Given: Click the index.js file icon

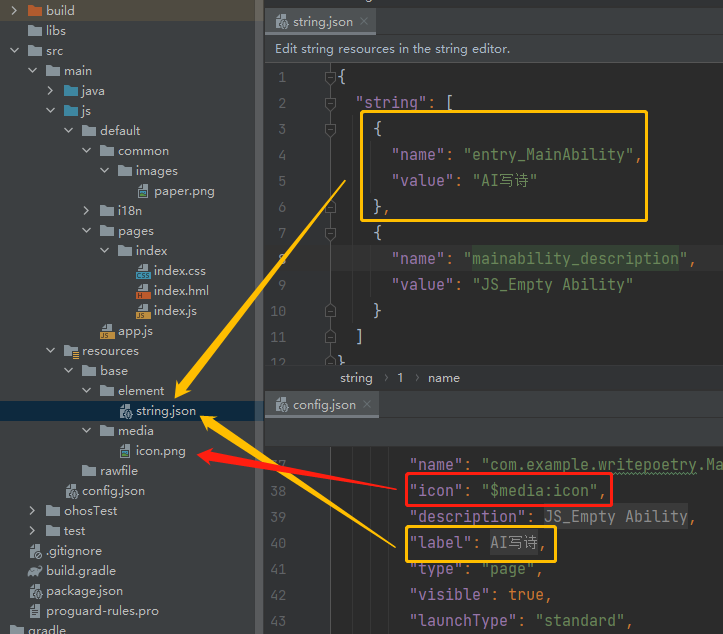Looking at the screenshot, I should point(143,311).
